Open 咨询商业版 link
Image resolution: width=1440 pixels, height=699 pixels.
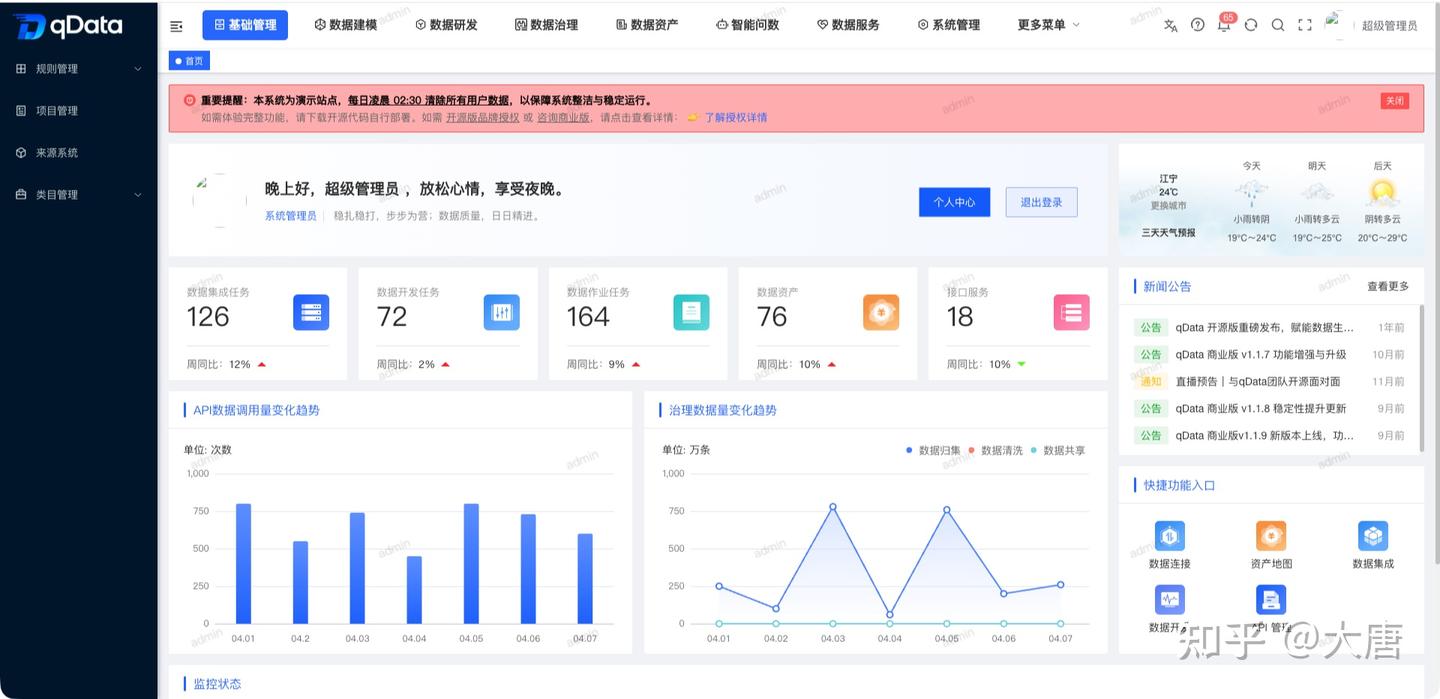click(x=563, y=117)
